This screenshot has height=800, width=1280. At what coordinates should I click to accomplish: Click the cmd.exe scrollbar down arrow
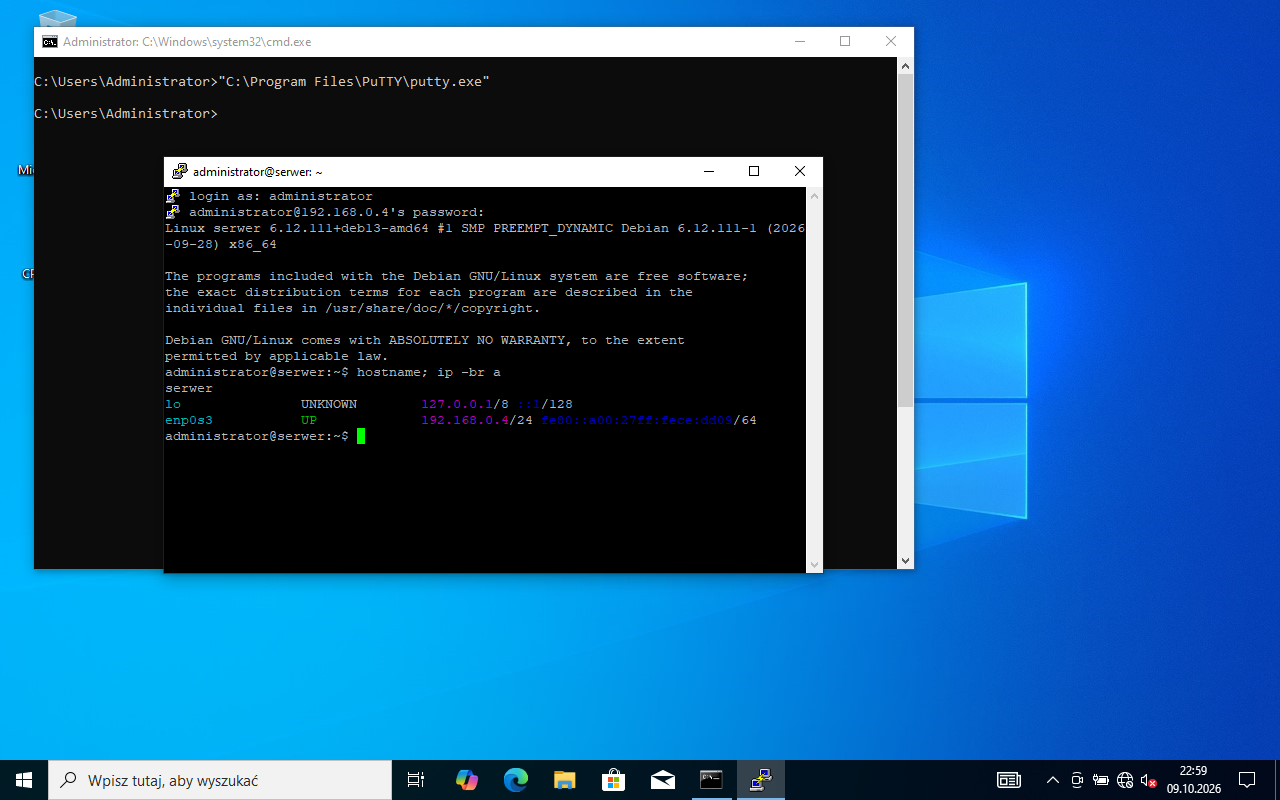905,561
